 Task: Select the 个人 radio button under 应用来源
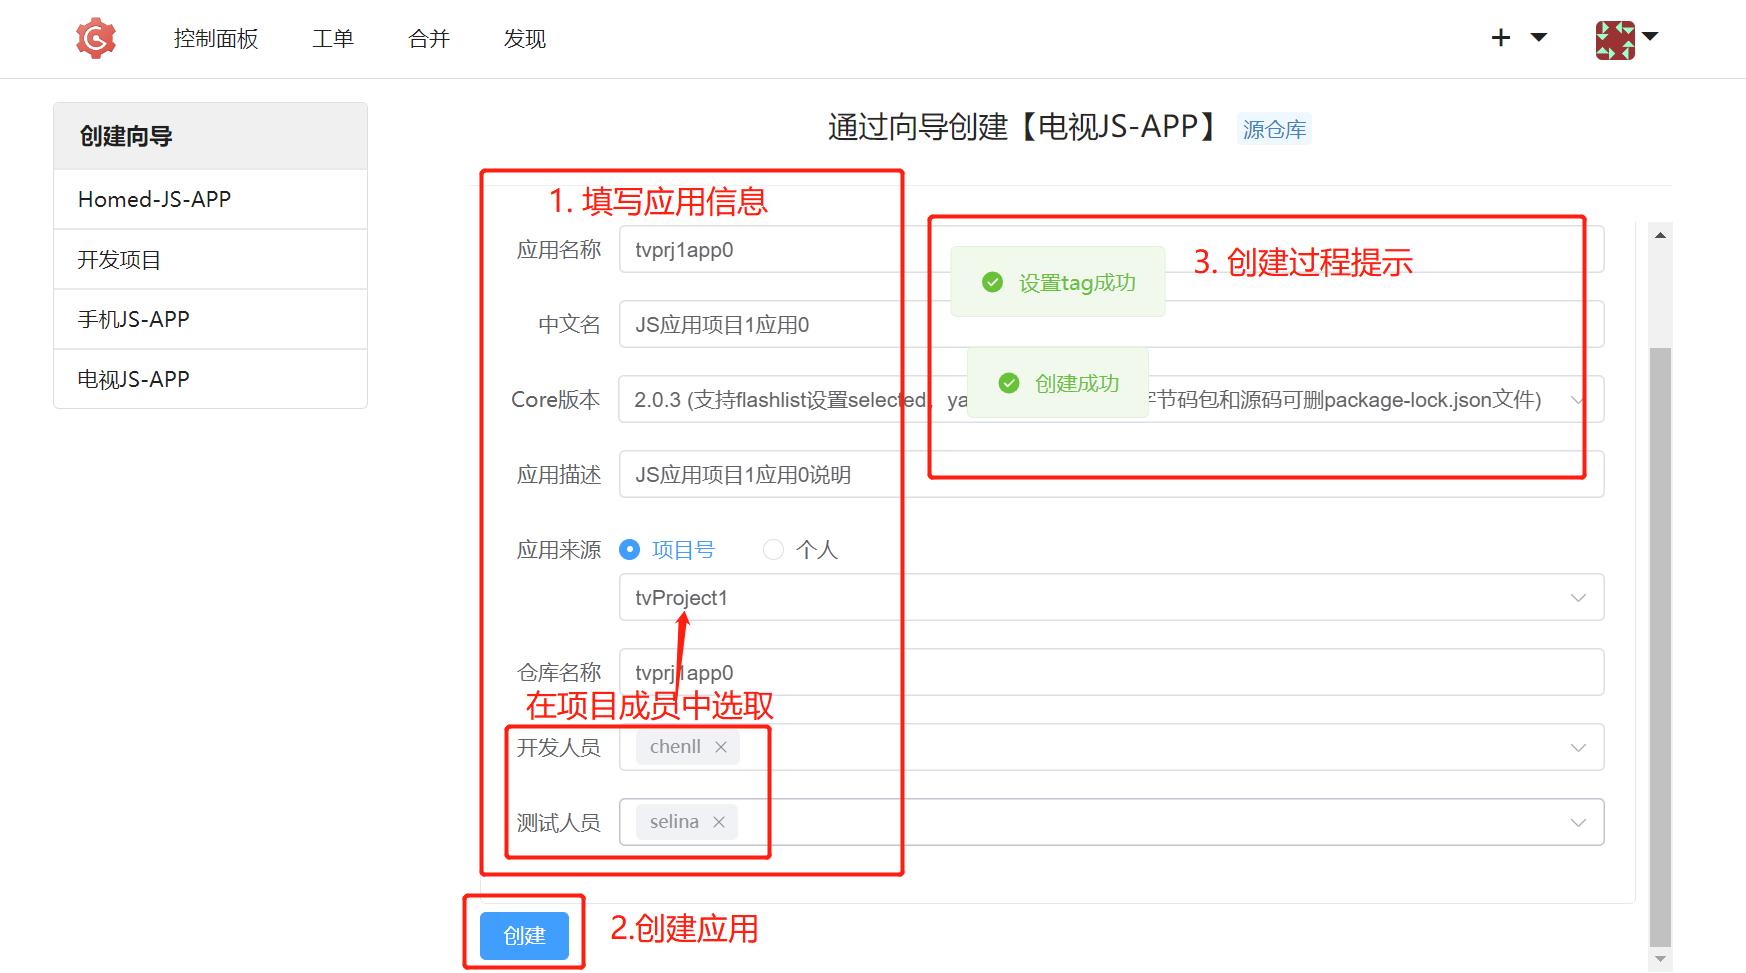[773, 549]
